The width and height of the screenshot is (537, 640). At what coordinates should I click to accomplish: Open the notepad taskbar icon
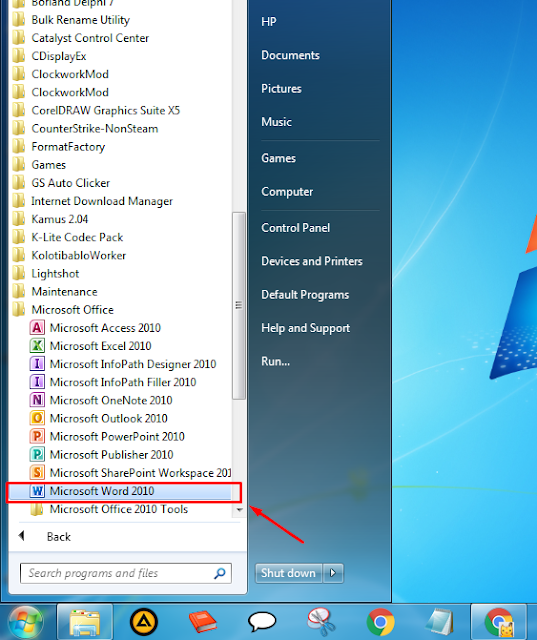(439, 622)
